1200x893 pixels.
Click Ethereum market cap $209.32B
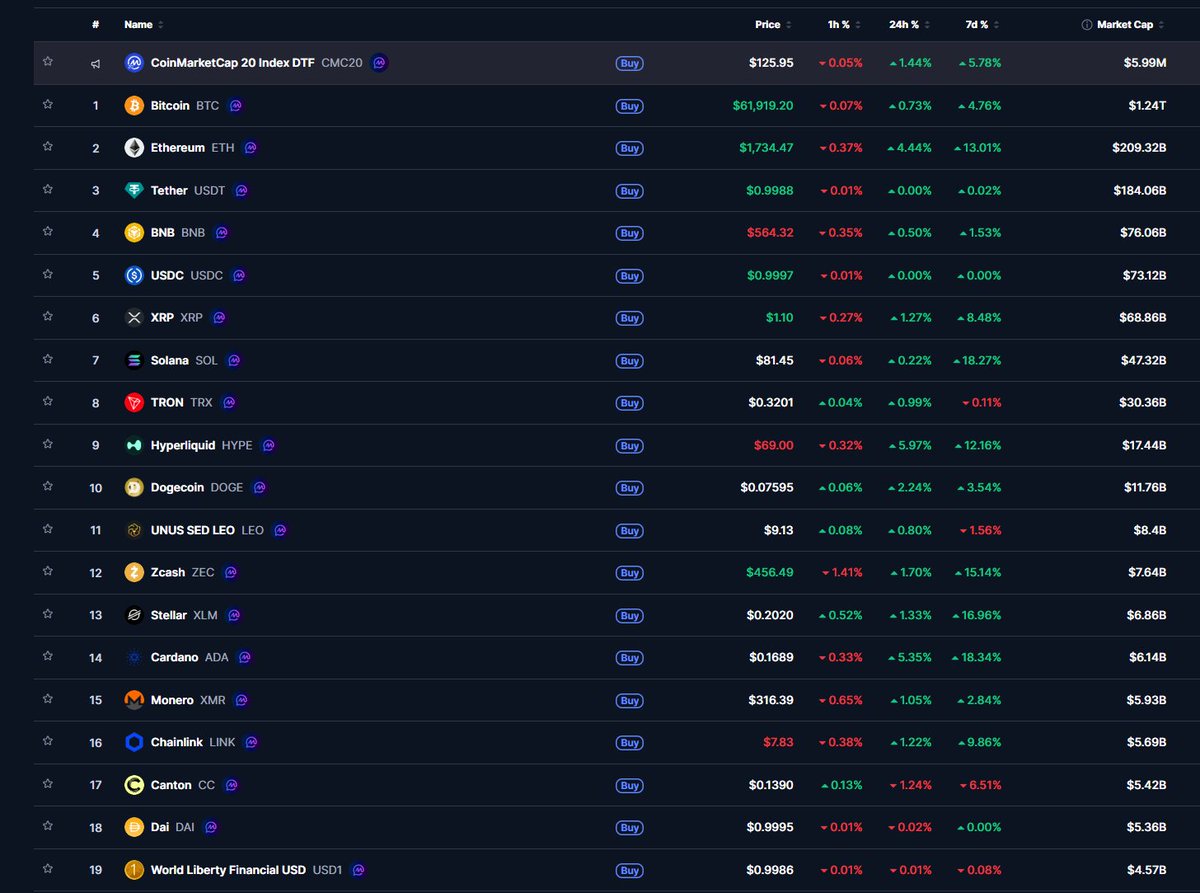(1139, 148)
